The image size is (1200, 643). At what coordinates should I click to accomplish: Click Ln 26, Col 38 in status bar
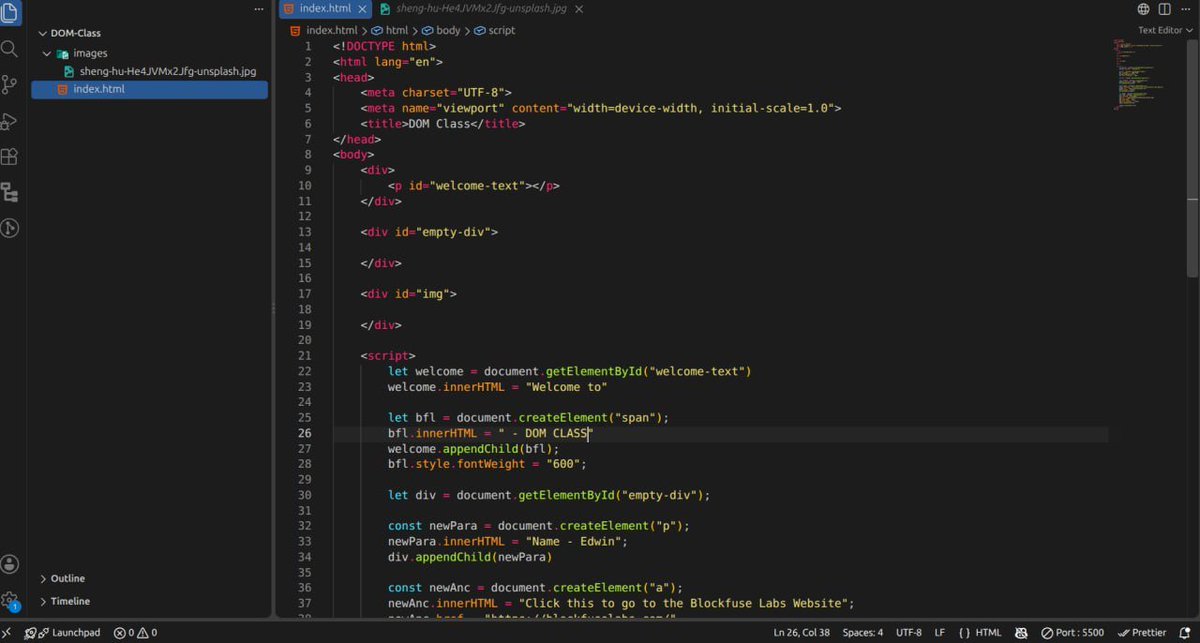tap(801, 633)
